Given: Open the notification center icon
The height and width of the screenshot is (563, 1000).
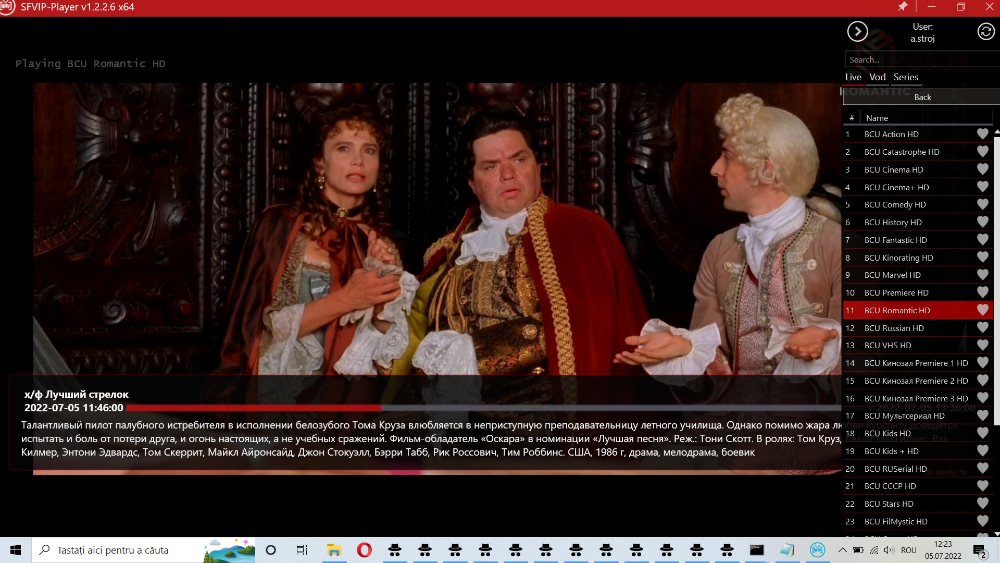Looking at the screenshot, I should coord(980,550).
